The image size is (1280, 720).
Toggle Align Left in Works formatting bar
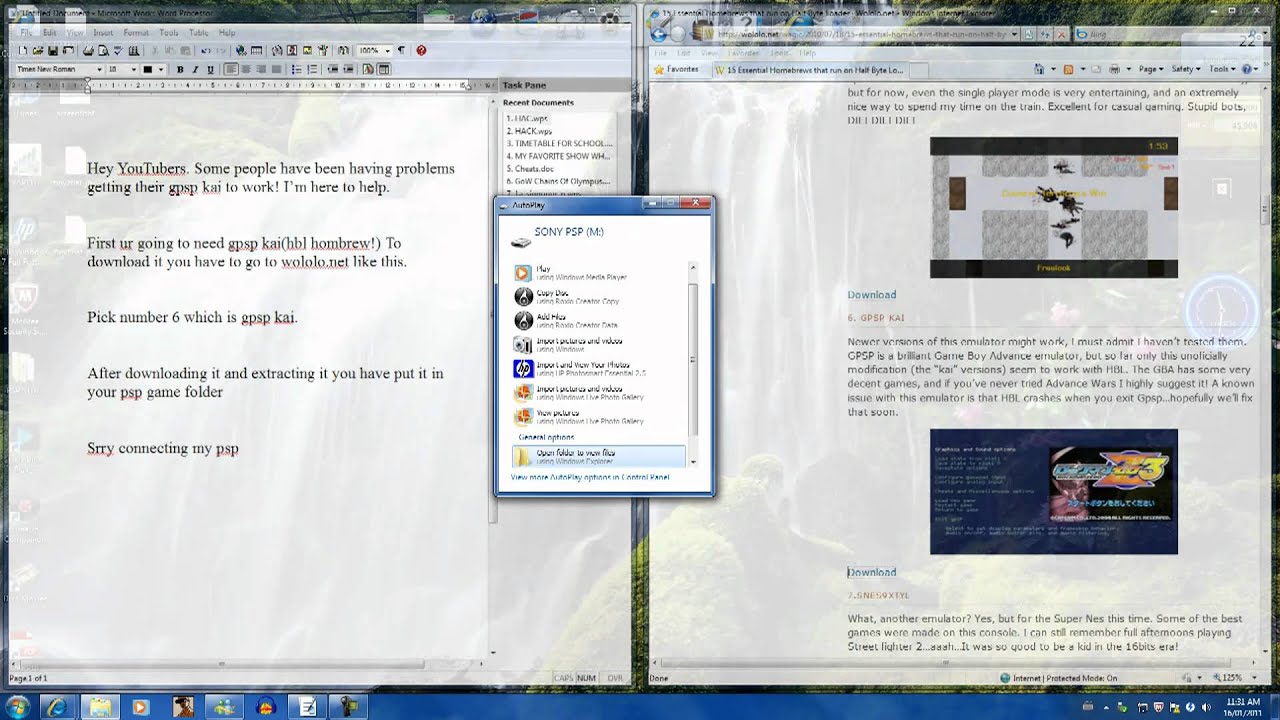click(231, 70)
